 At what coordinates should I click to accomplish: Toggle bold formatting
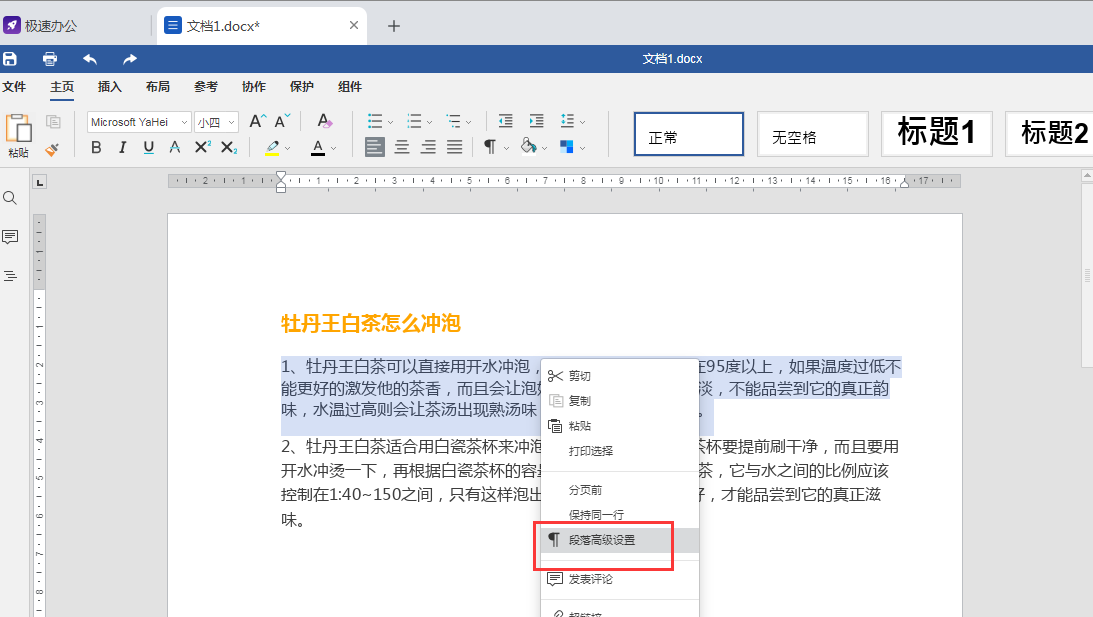click(x=96, y=147)
